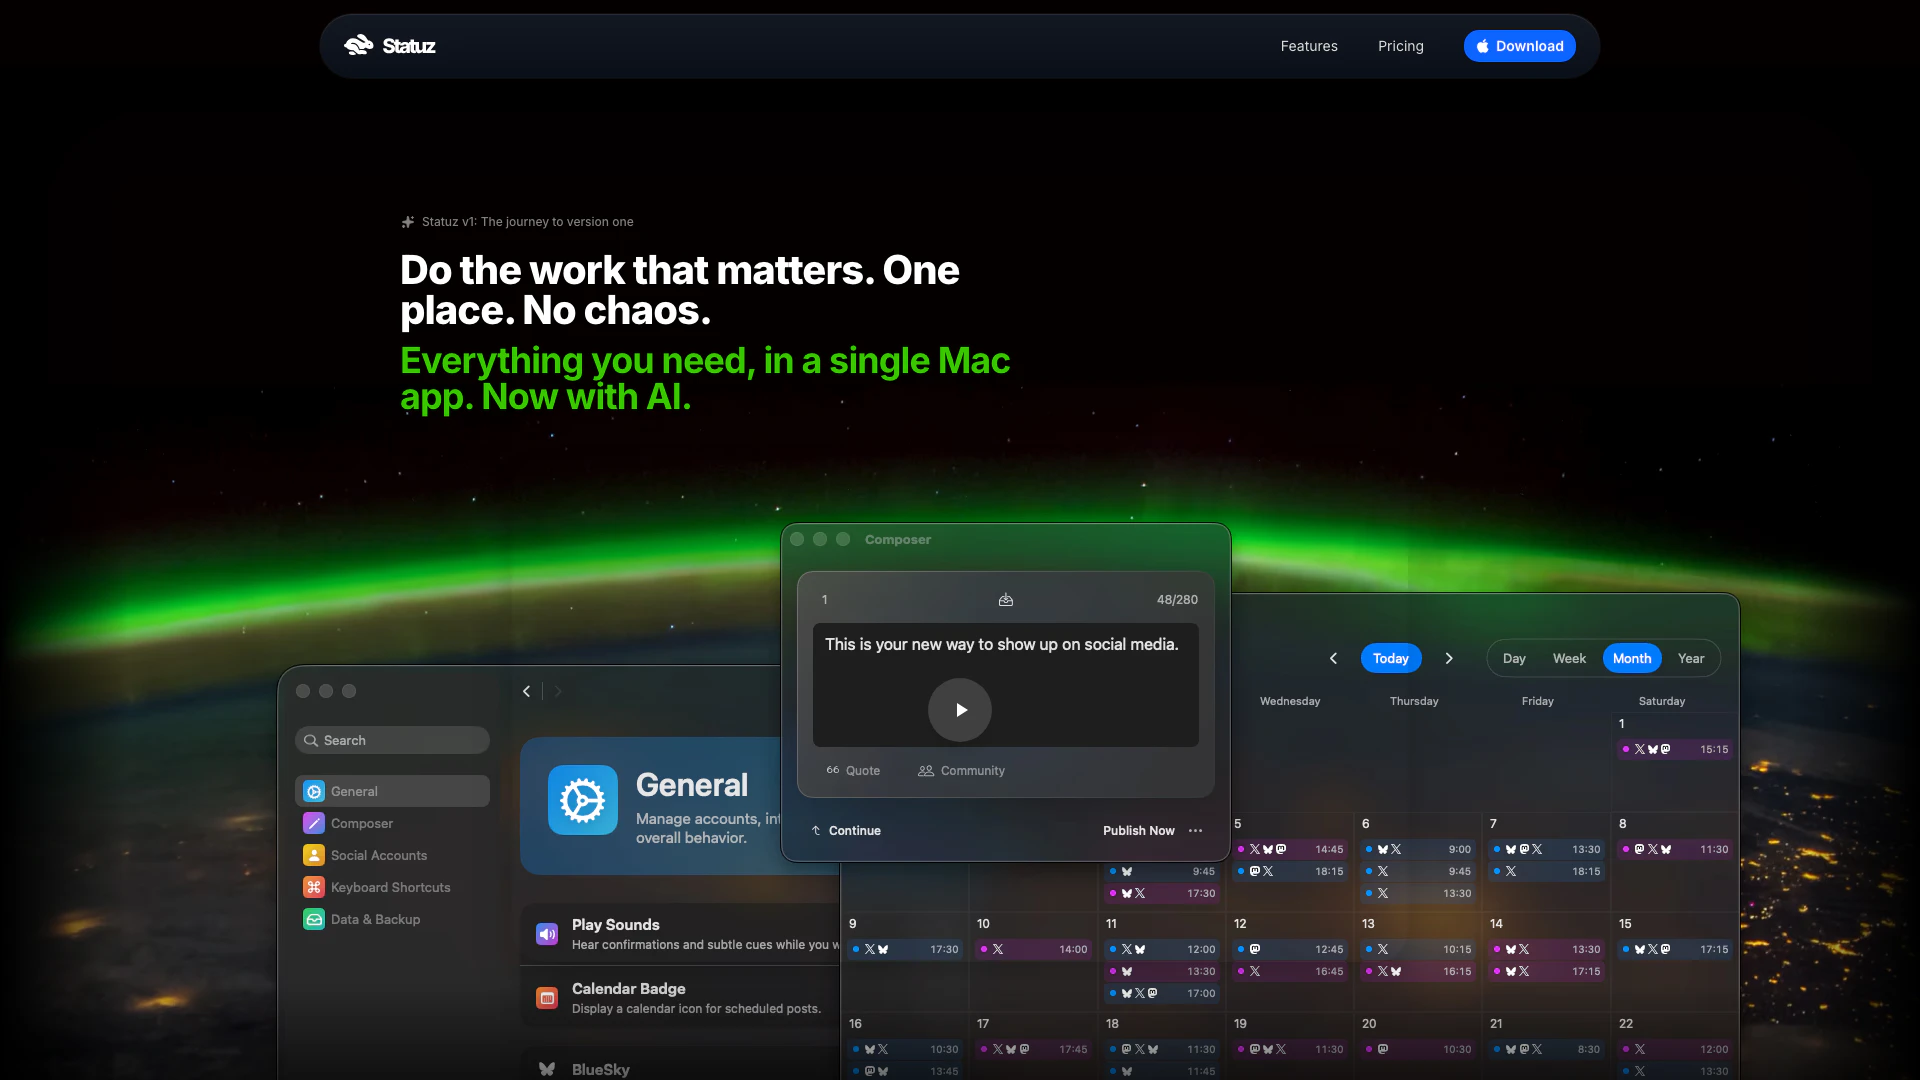Click the Today button in calendar
Viewport: 1920px width, 1080px height.
(x=1390, y=658)
